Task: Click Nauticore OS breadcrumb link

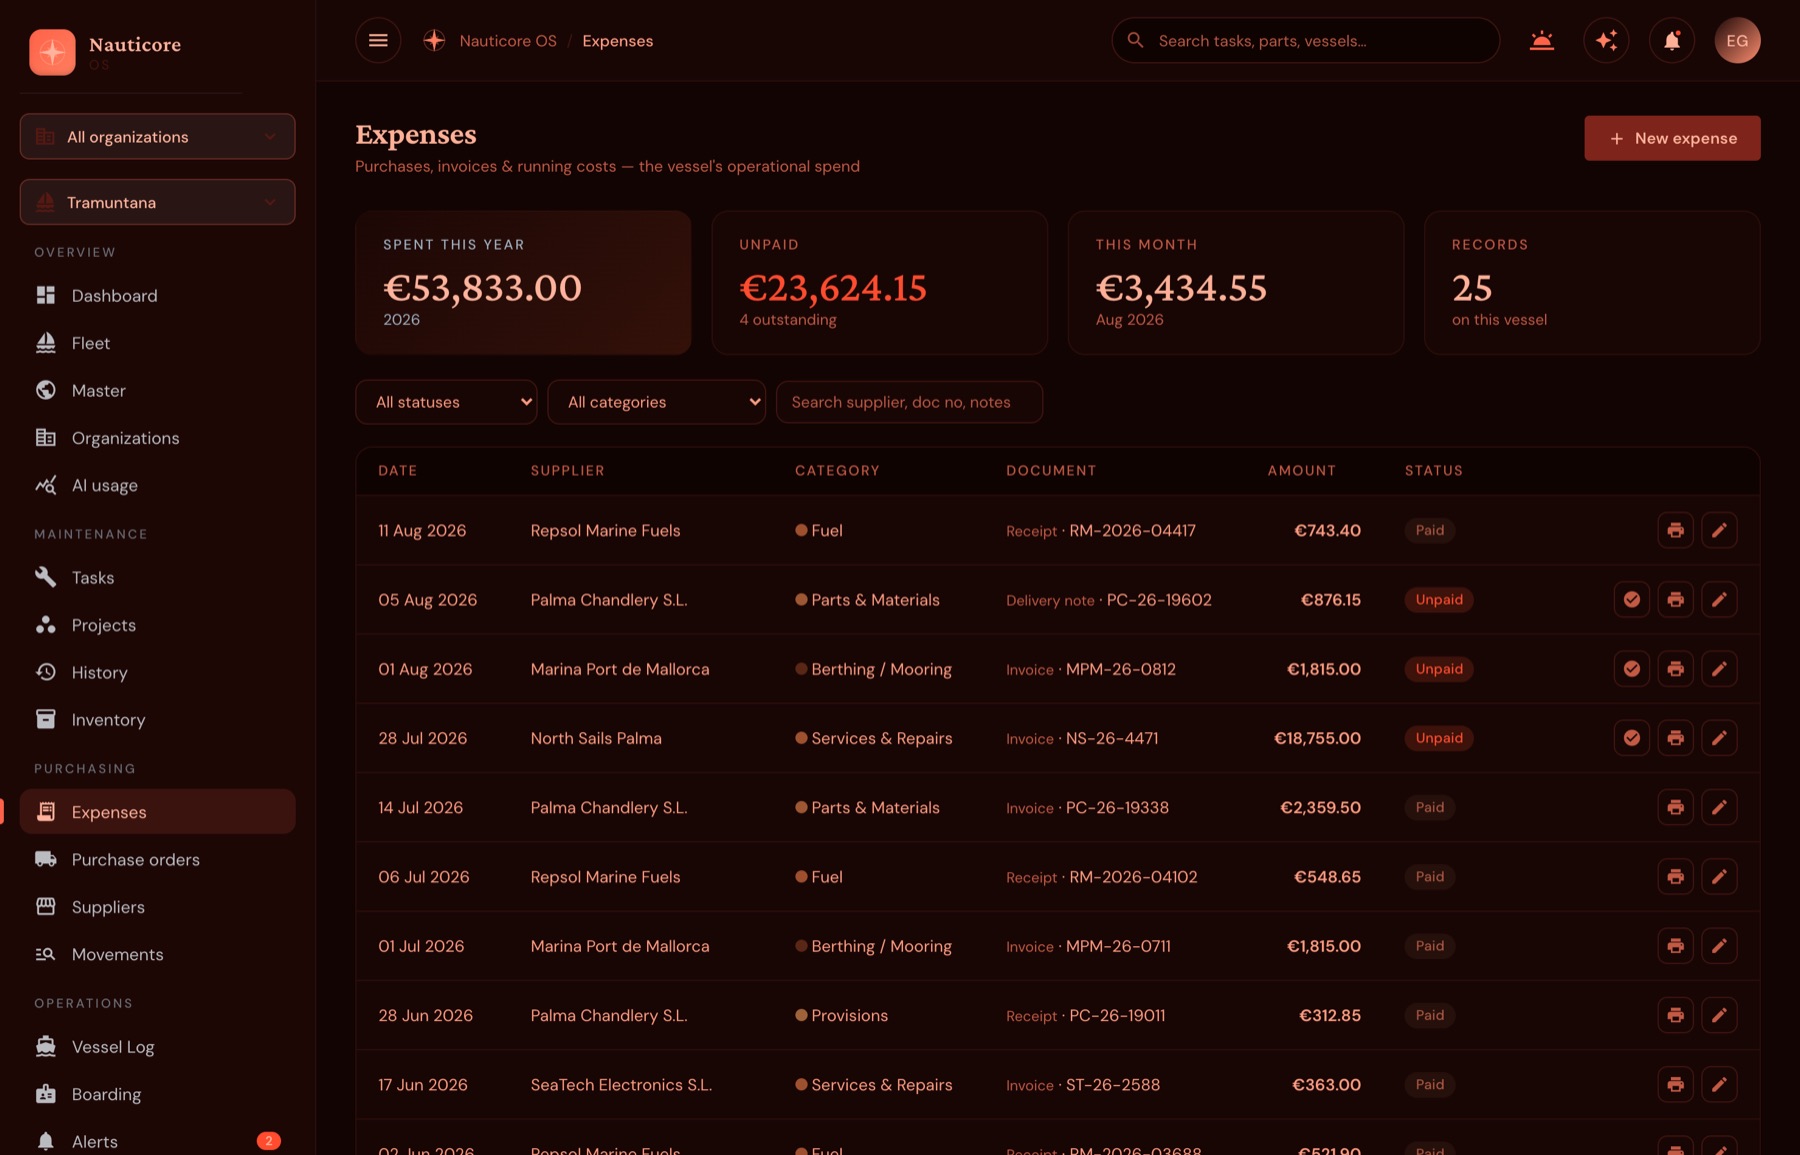Action: pos(508,41)
